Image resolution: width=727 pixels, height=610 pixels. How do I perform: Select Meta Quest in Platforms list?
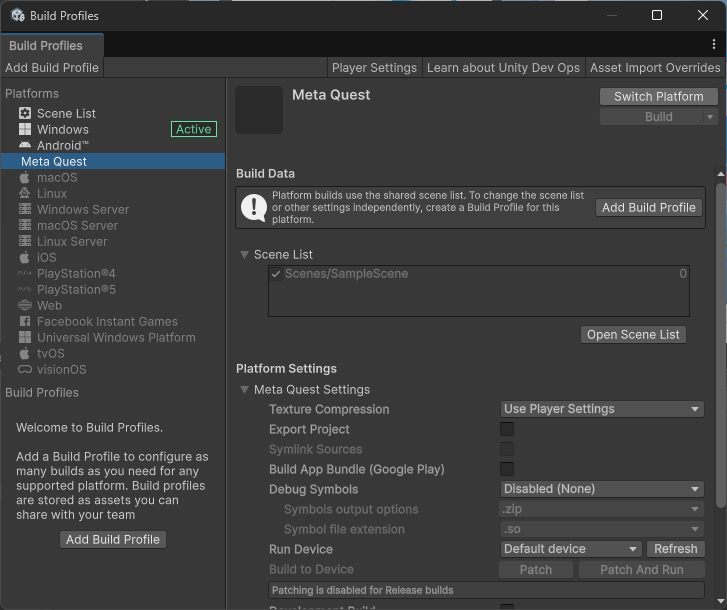pyautogui.click(x=113, y=161)
